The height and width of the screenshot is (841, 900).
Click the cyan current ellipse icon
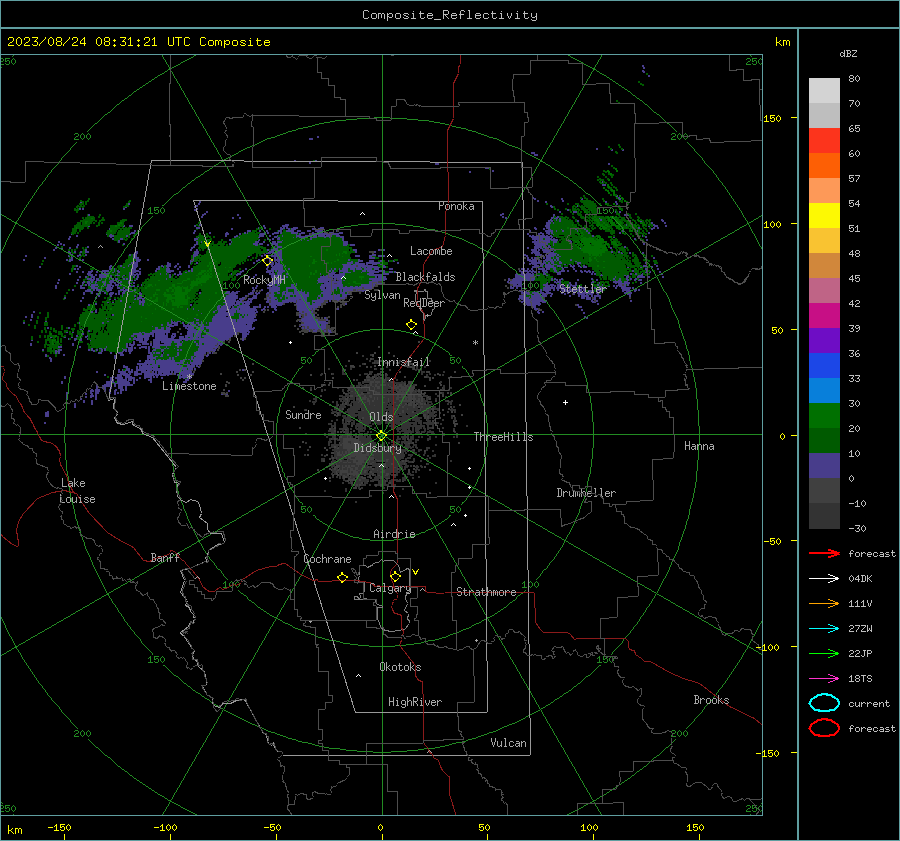(824, 703)
